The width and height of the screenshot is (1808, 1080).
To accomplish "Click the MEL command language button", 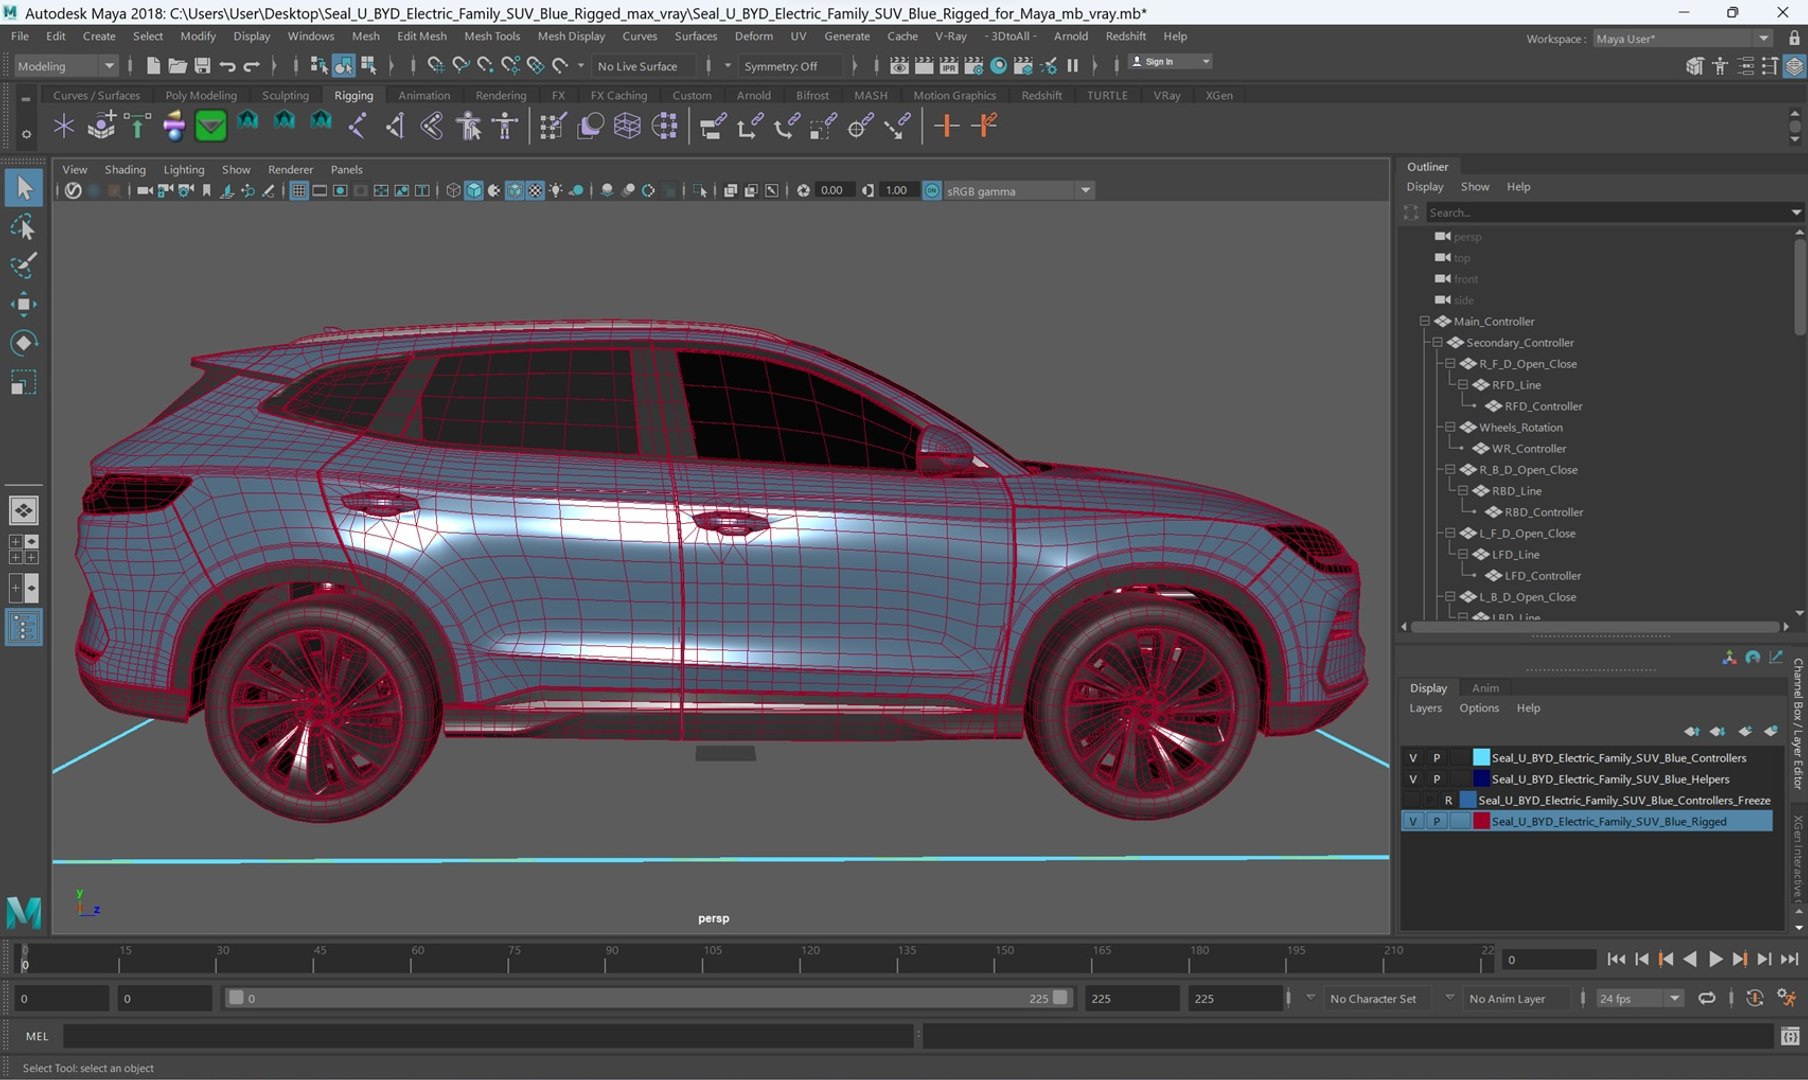I will pos(37,1036).
